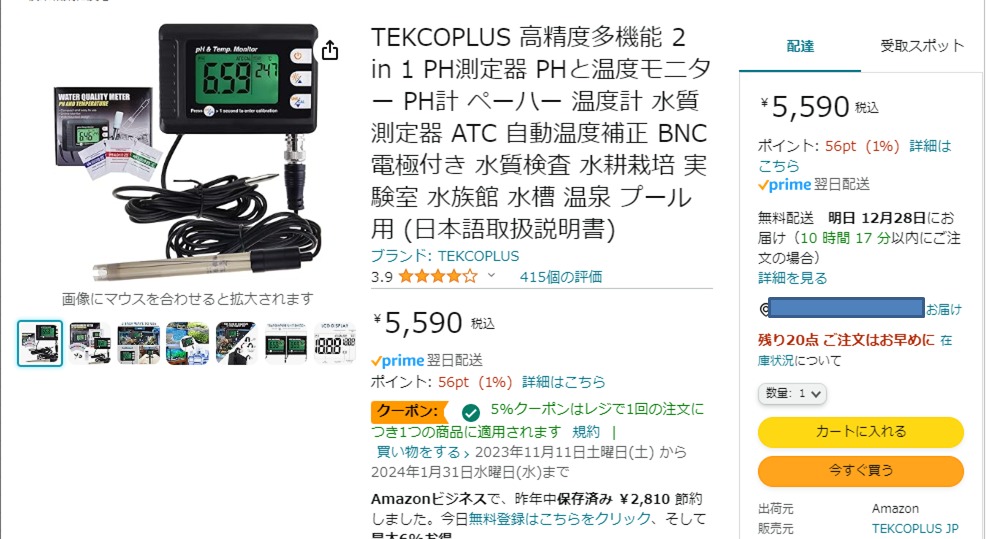Viewport: 987px width, 539px height.
Task: Click the share icon on product image
Action: point(330,50)
